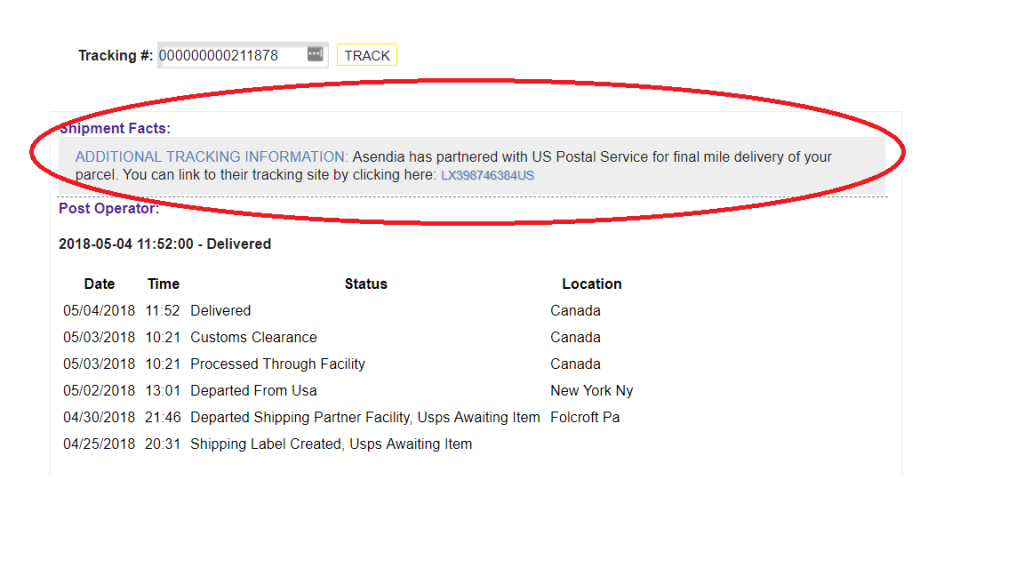The width and height of the screenshot is (1024, 576).
Task: Click the Time column header
Action: [163, 284]
